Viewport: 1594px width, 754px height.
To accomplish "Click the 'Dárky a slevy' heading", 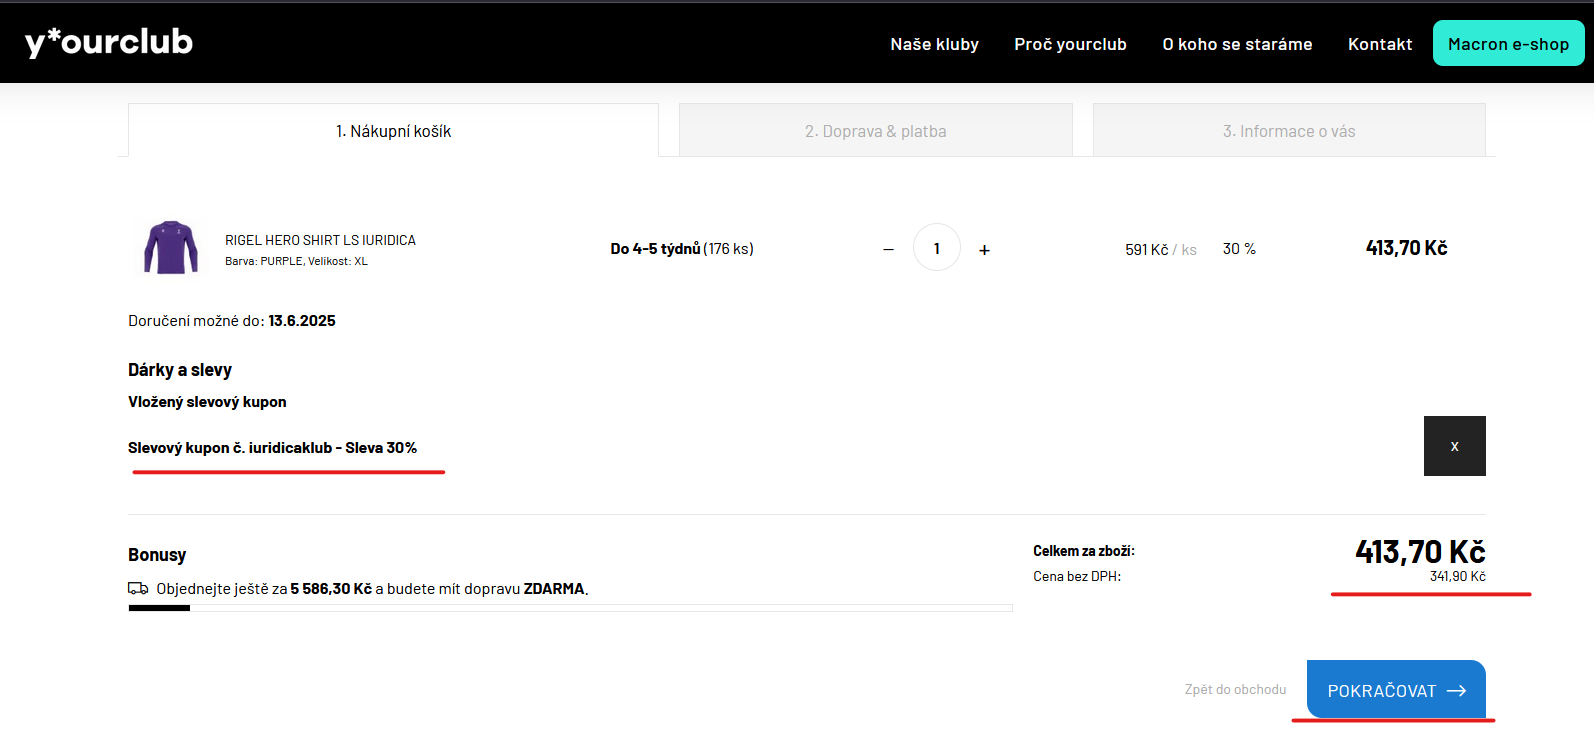I will 180,370.
